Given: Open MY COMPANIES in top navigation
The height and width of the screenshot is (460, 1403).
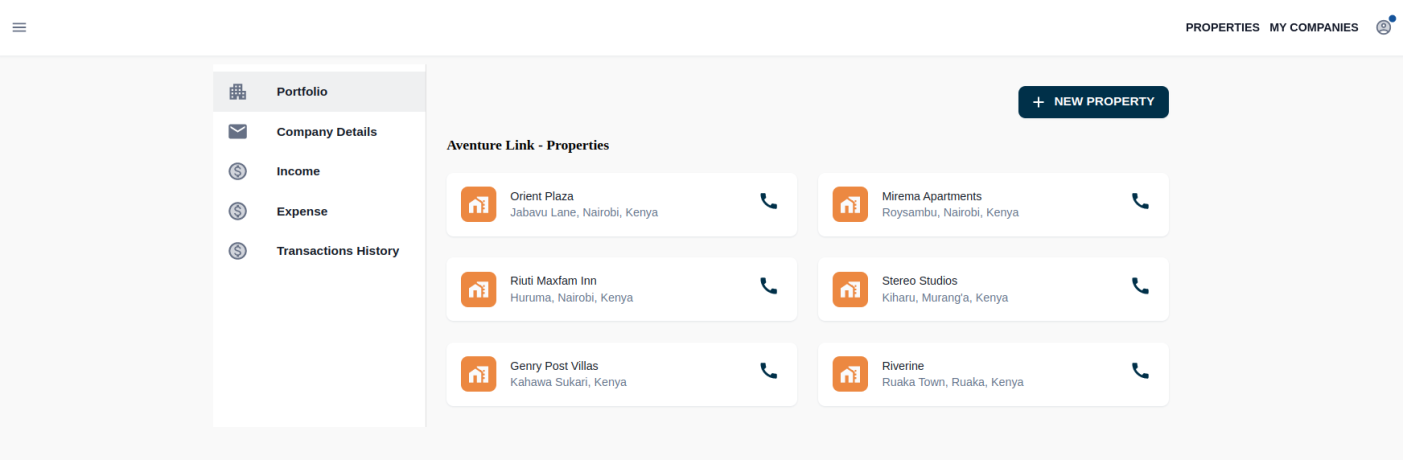Looking at the screenshot, I should [1314, 28].
